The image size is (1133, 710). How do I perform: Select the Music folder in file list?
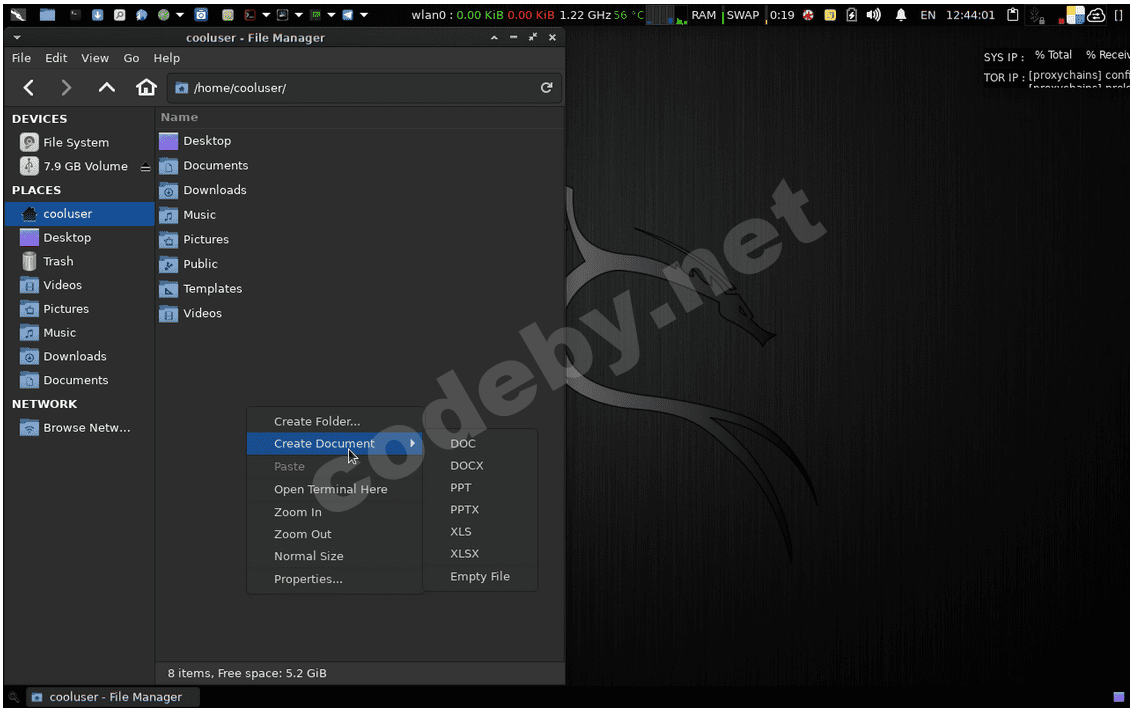point(188,215)
